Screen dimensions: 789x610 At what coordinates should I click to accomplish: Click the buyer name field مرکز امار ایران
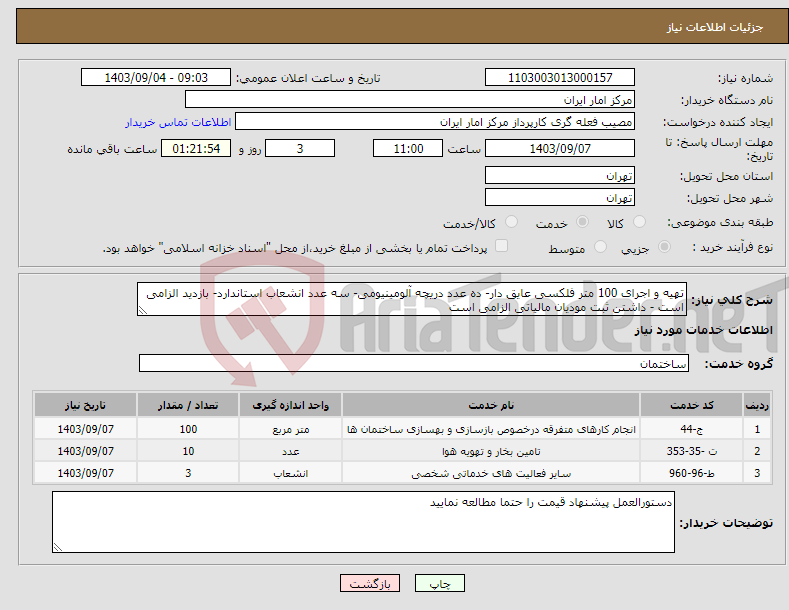pyautogui.click(x=410, y=100)
